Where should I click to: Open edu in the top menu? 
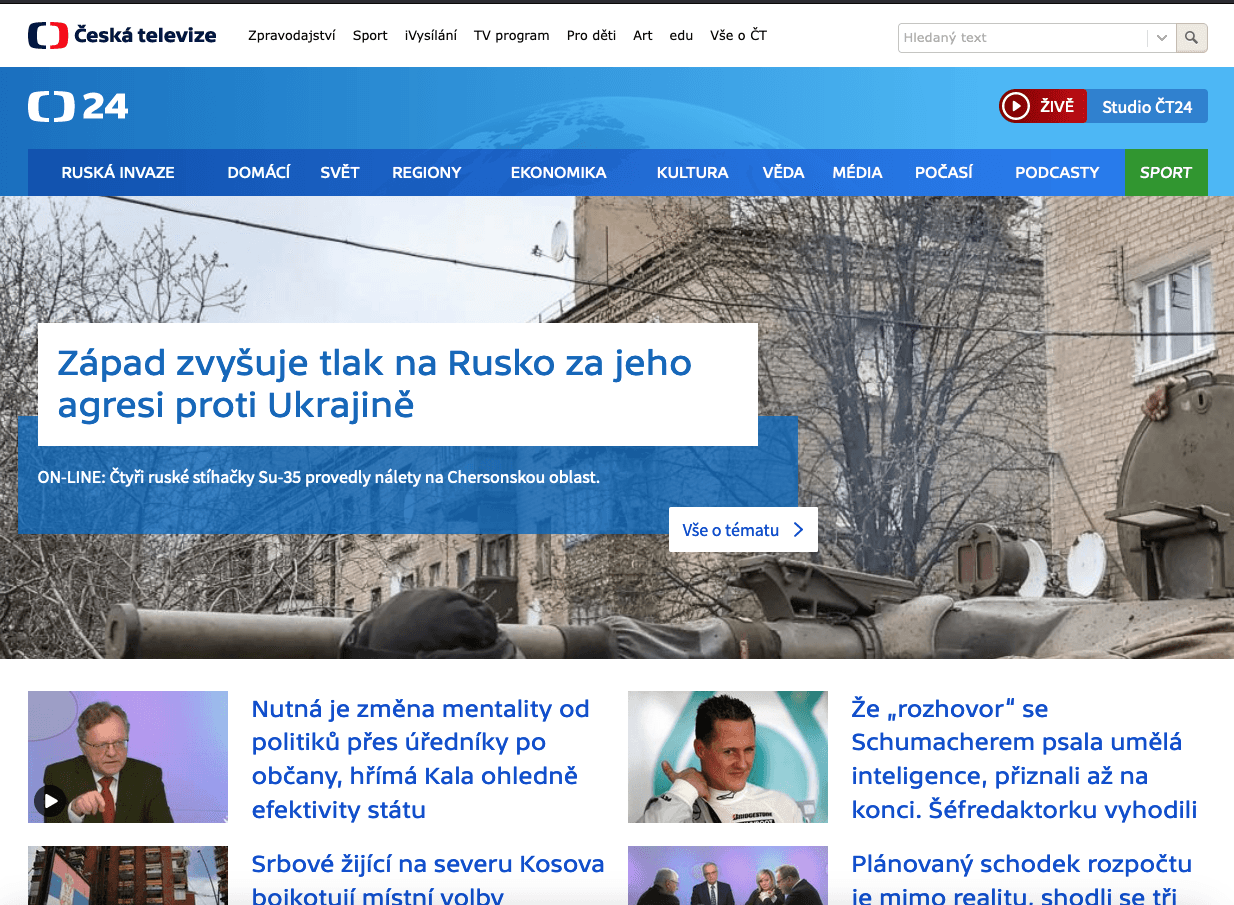coord(681,35)
